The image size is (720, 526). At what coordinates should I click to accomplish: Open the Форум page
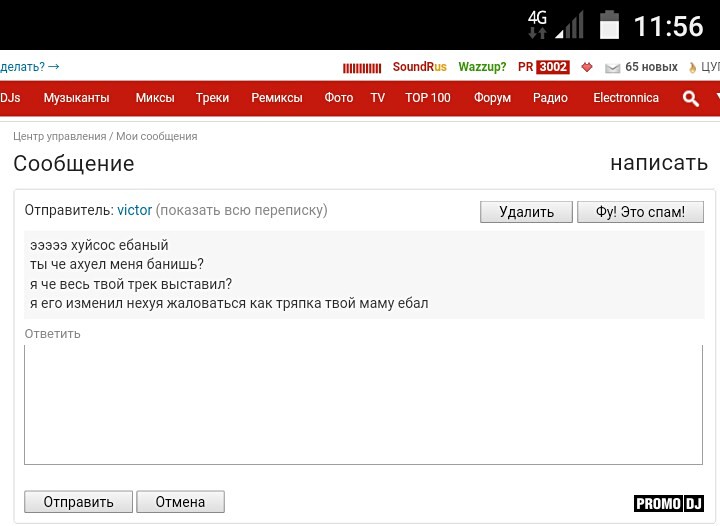pyautogui.click(x=492, y=98)
